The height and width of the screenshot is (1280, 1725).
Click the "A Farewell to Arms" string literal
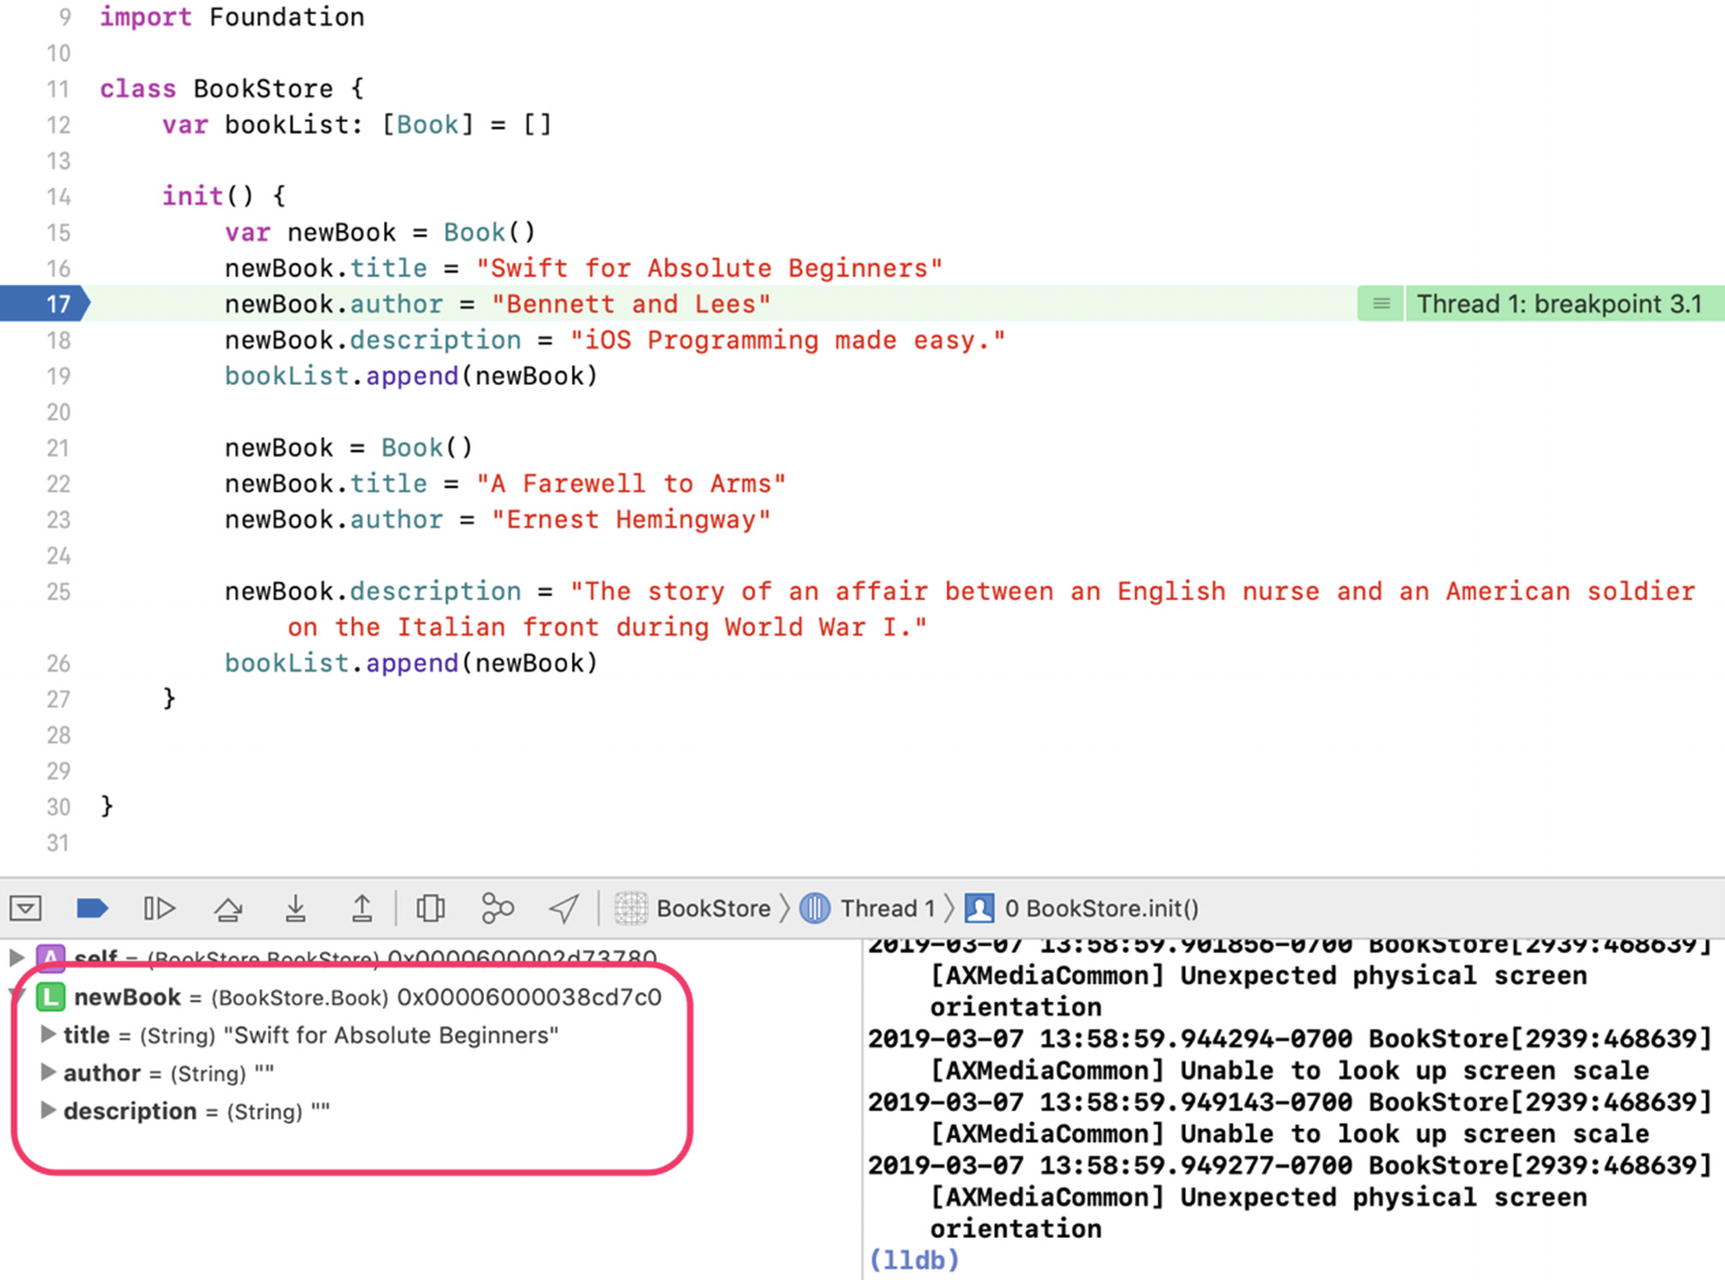coord(631,484)
